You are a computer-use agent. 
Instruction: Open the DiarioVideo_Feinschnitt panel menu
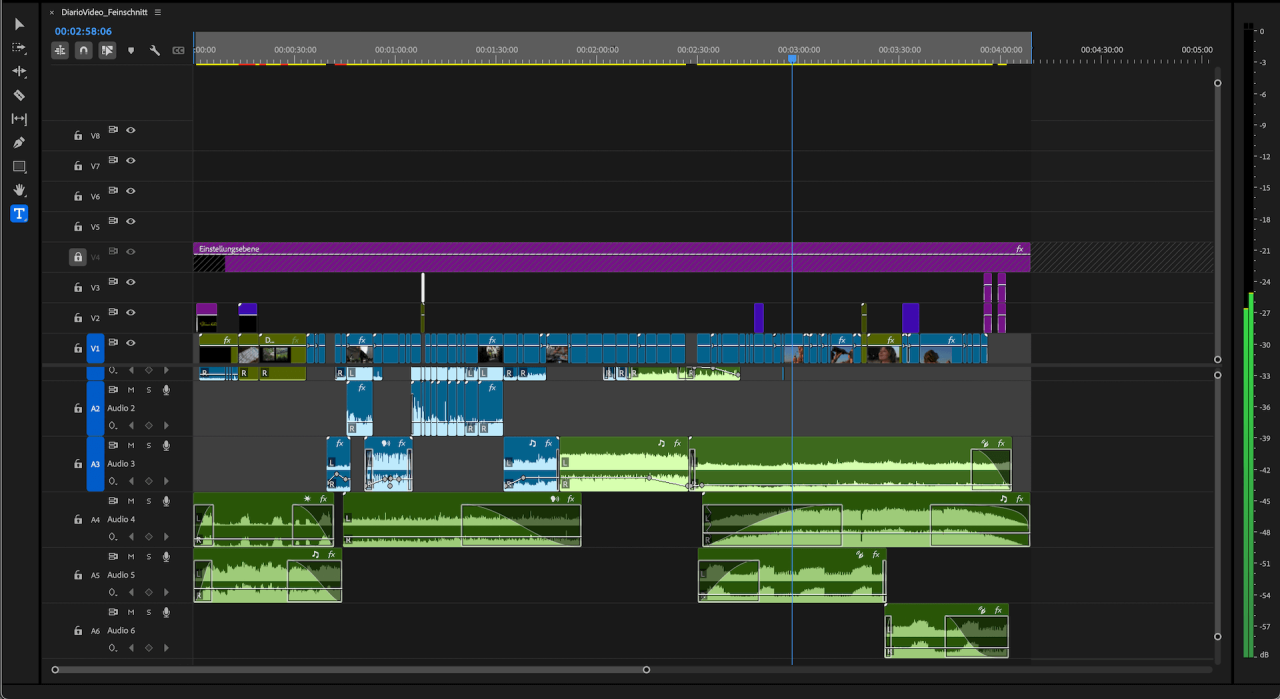[x=157, y=13]
